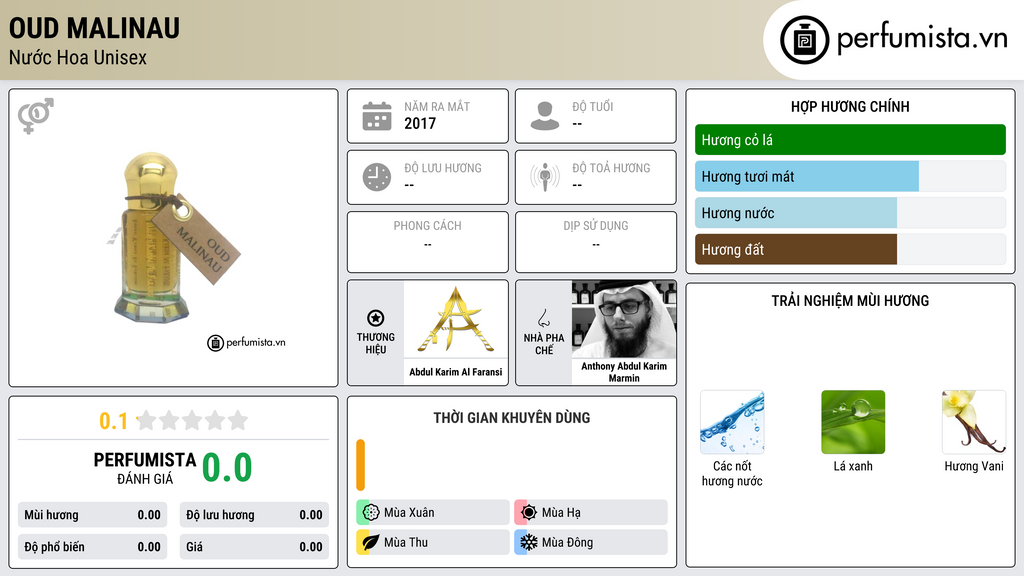
Task: Click the DỊP SỬ DỤNG occasion box
Action: 596,242
